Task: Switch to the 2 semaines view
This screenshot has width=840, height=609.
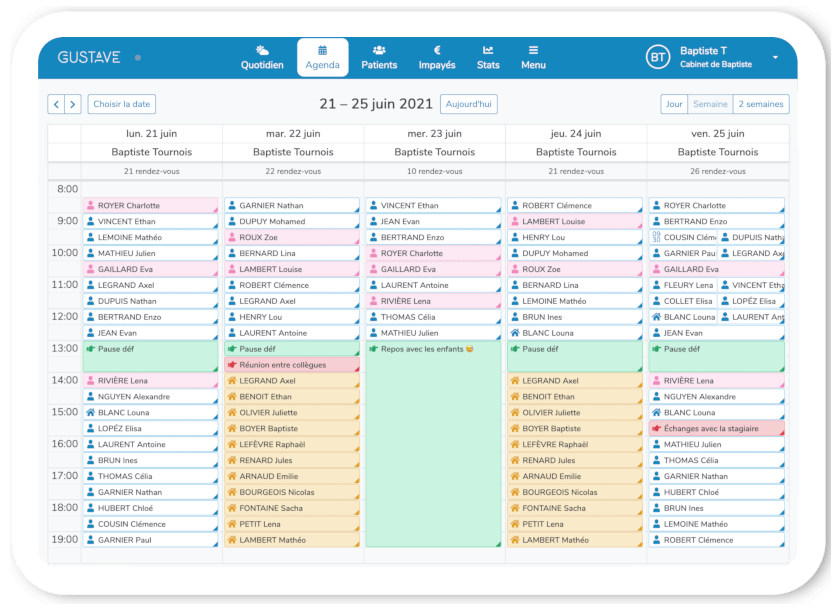Action: pyautogui.click(x=761, y=104)
